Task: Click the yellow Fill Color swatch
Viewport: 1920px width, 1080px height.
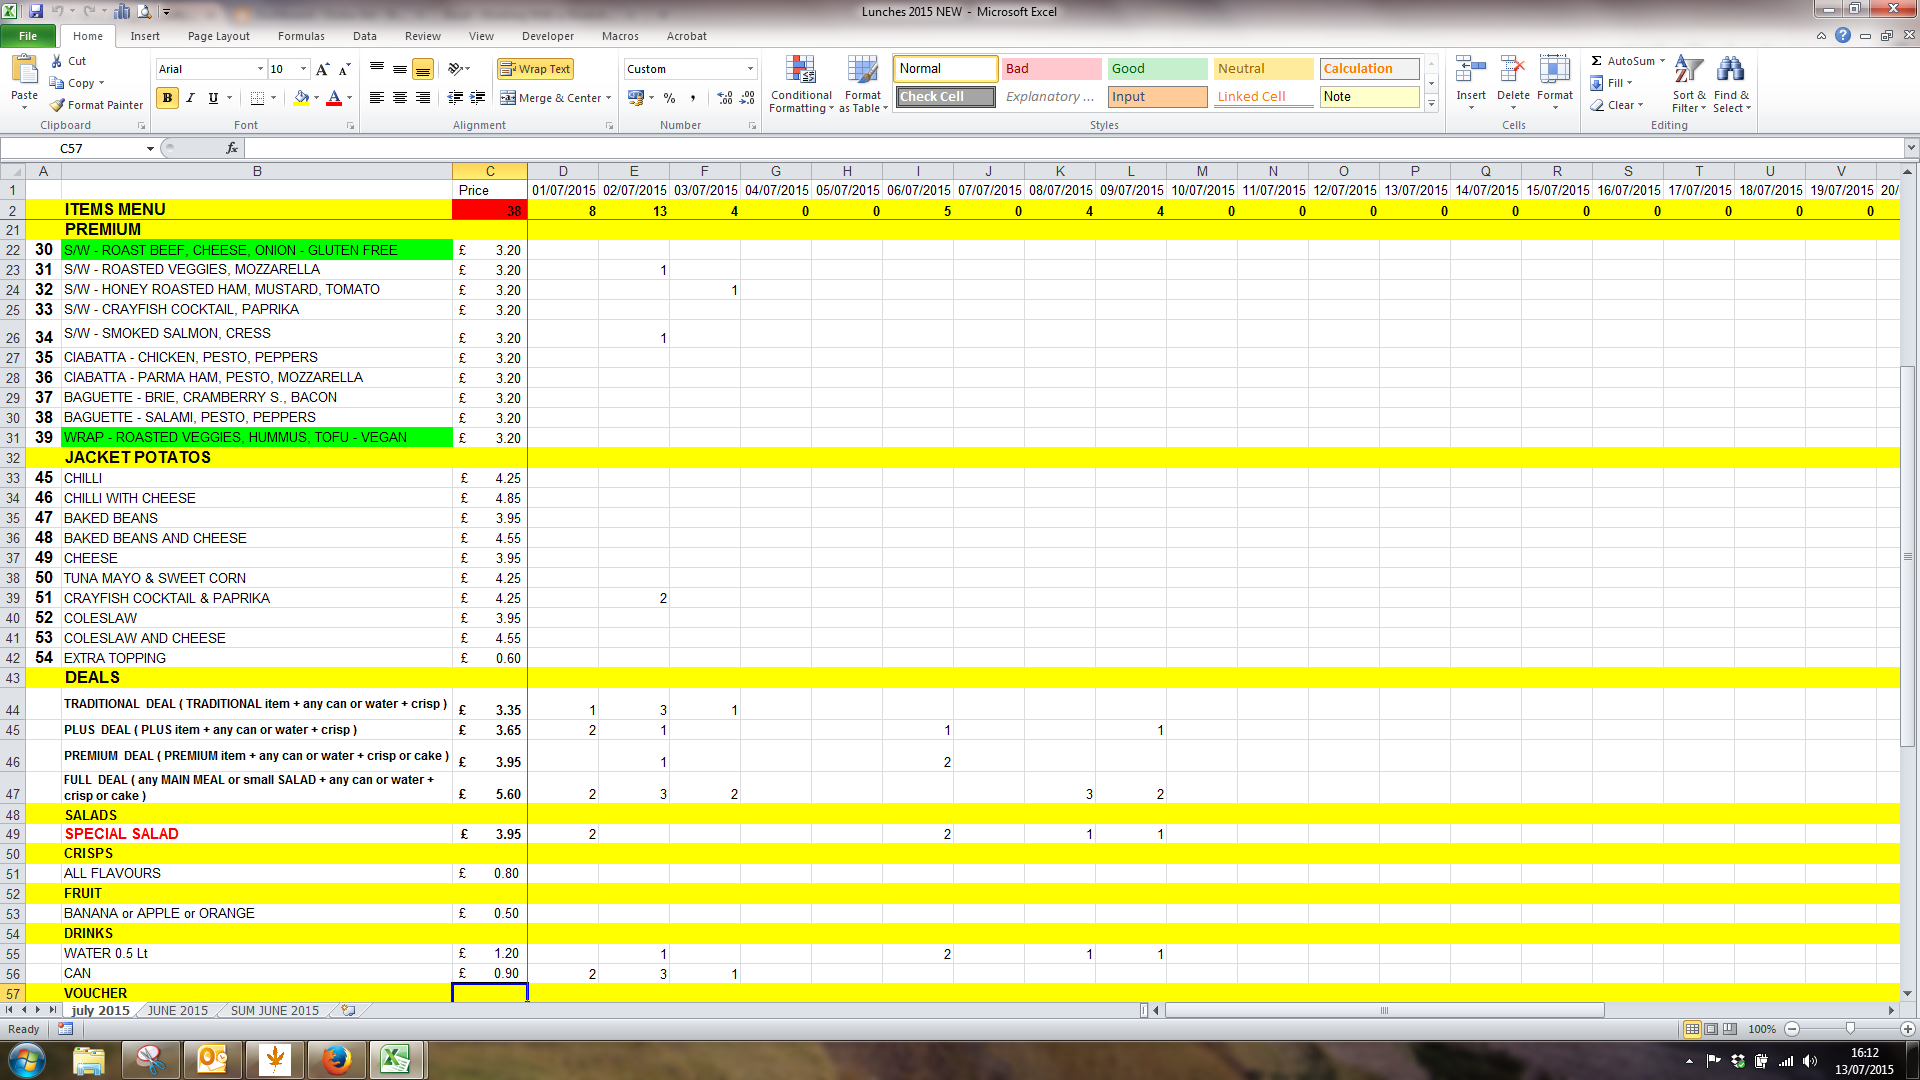Action: click(x=300, y=98)
